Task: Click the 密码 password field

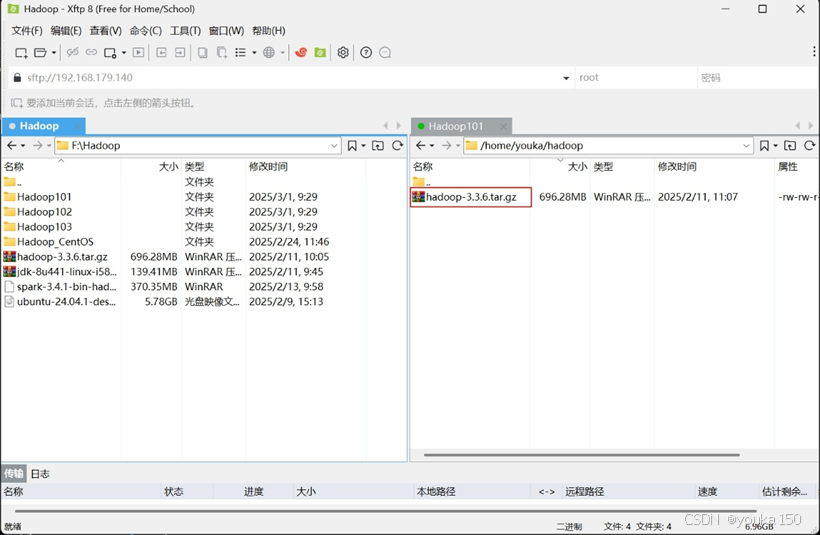Action: click(x=757, y=77)
